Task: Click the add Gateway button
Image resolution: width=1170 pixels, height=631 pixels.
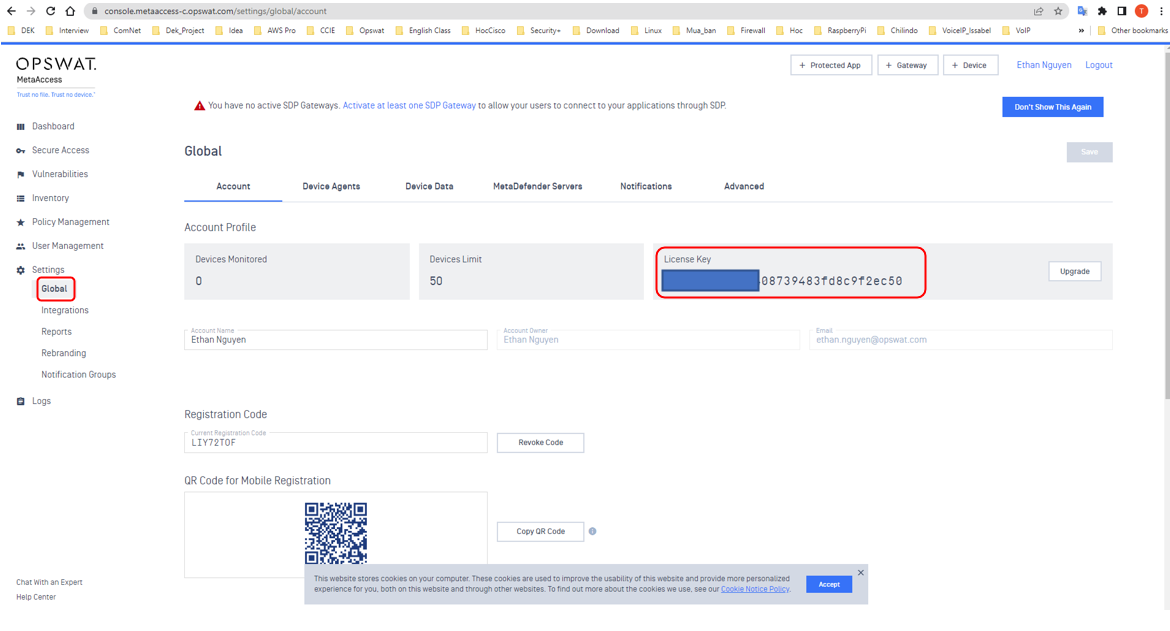Action: point(907,66)
